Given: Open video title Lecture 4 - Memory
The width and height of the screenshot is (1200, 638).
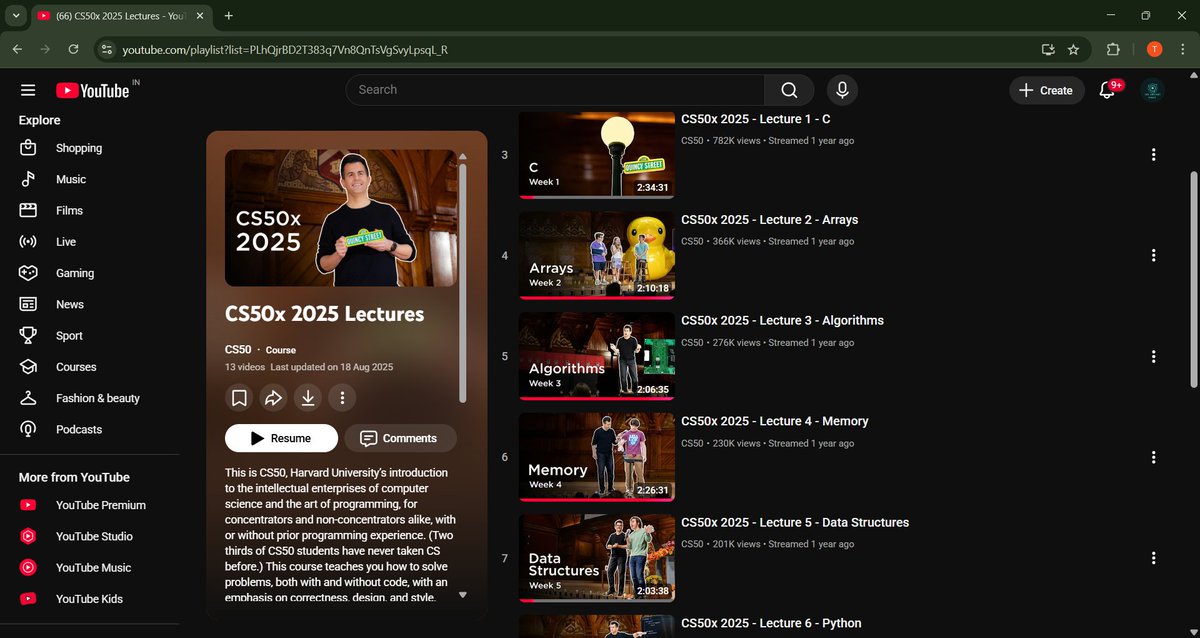Looking at the screenshot, I should click(774, 421).
